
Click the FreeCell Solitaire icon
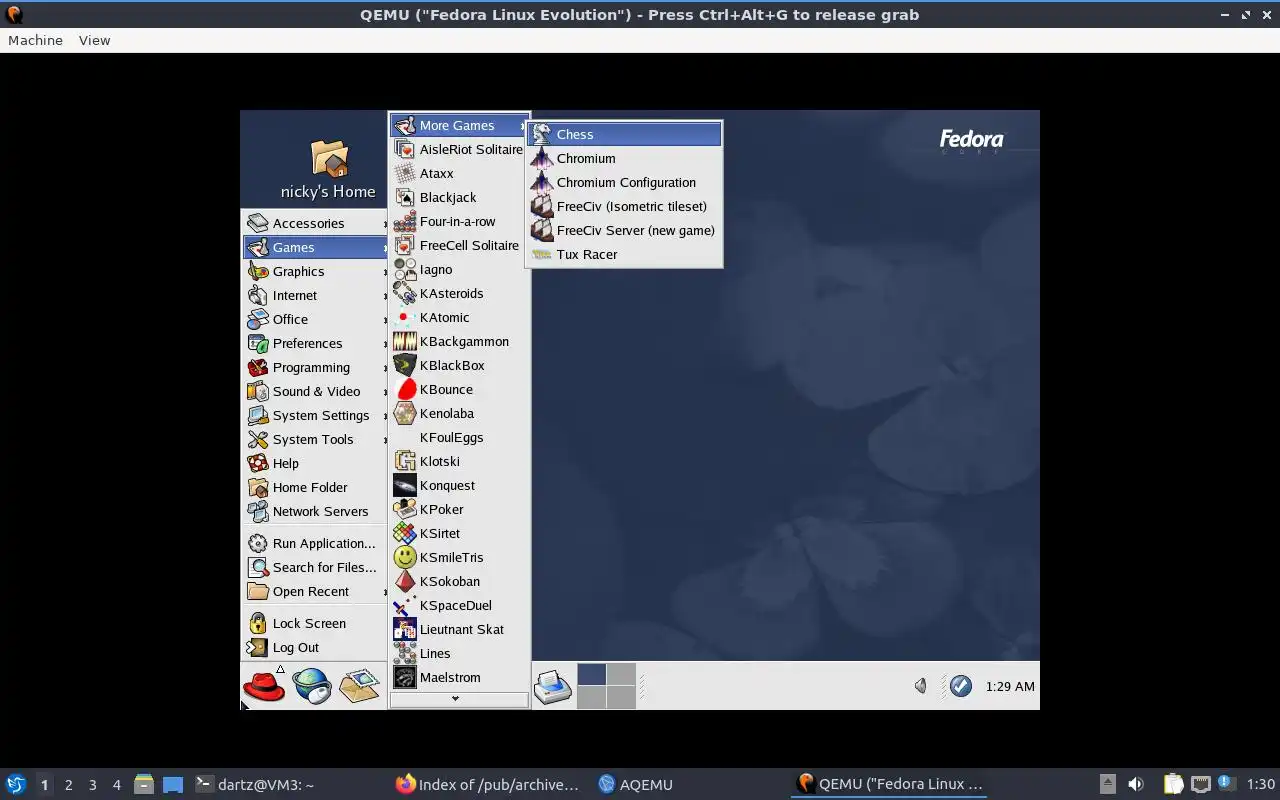point(405,245)
